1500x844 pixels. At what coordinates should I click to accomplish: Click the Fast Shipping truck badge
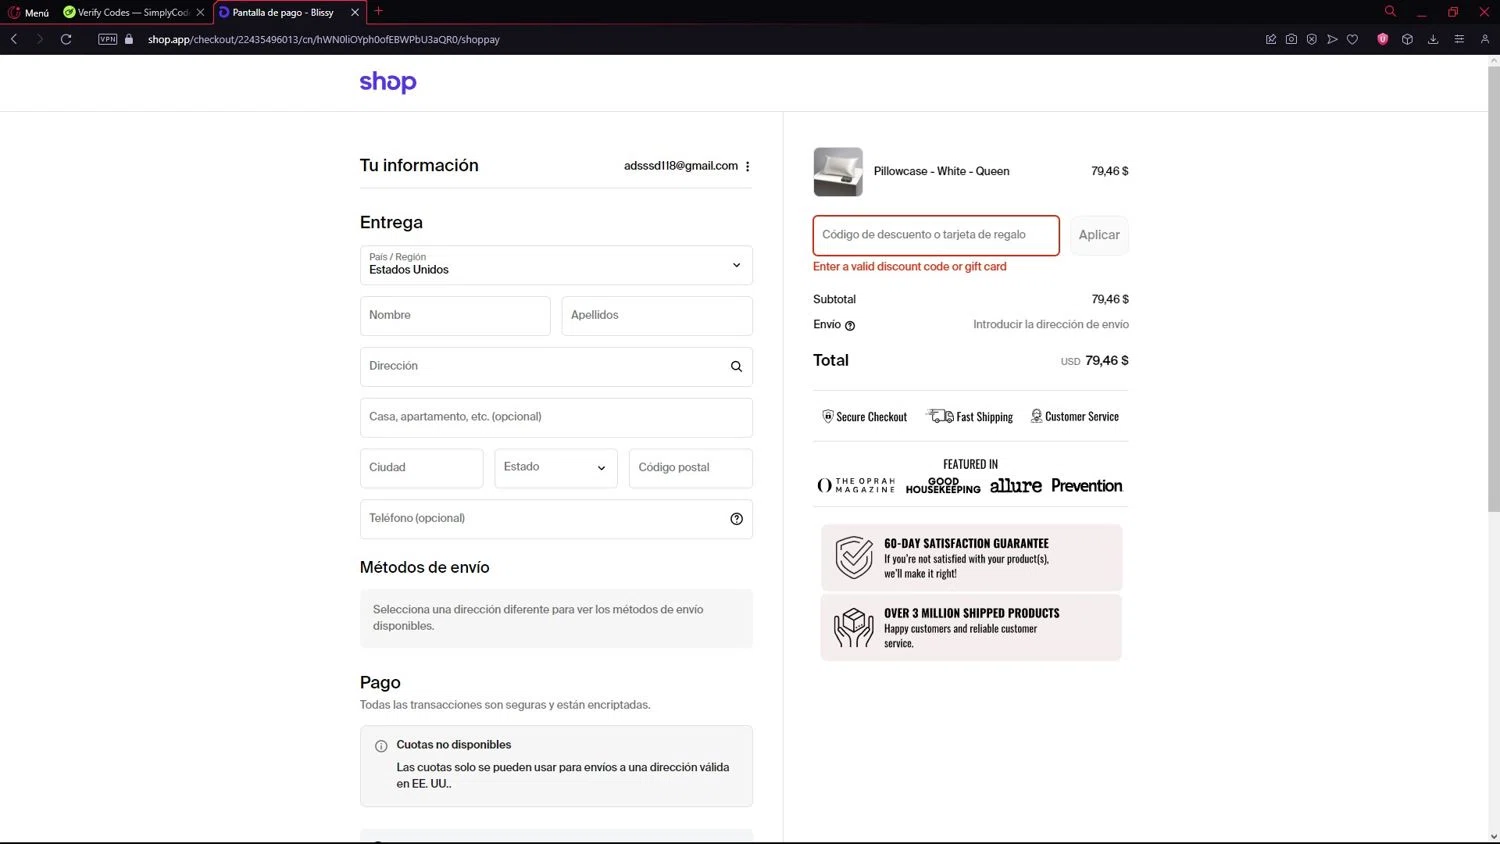(x=970, y=417)
